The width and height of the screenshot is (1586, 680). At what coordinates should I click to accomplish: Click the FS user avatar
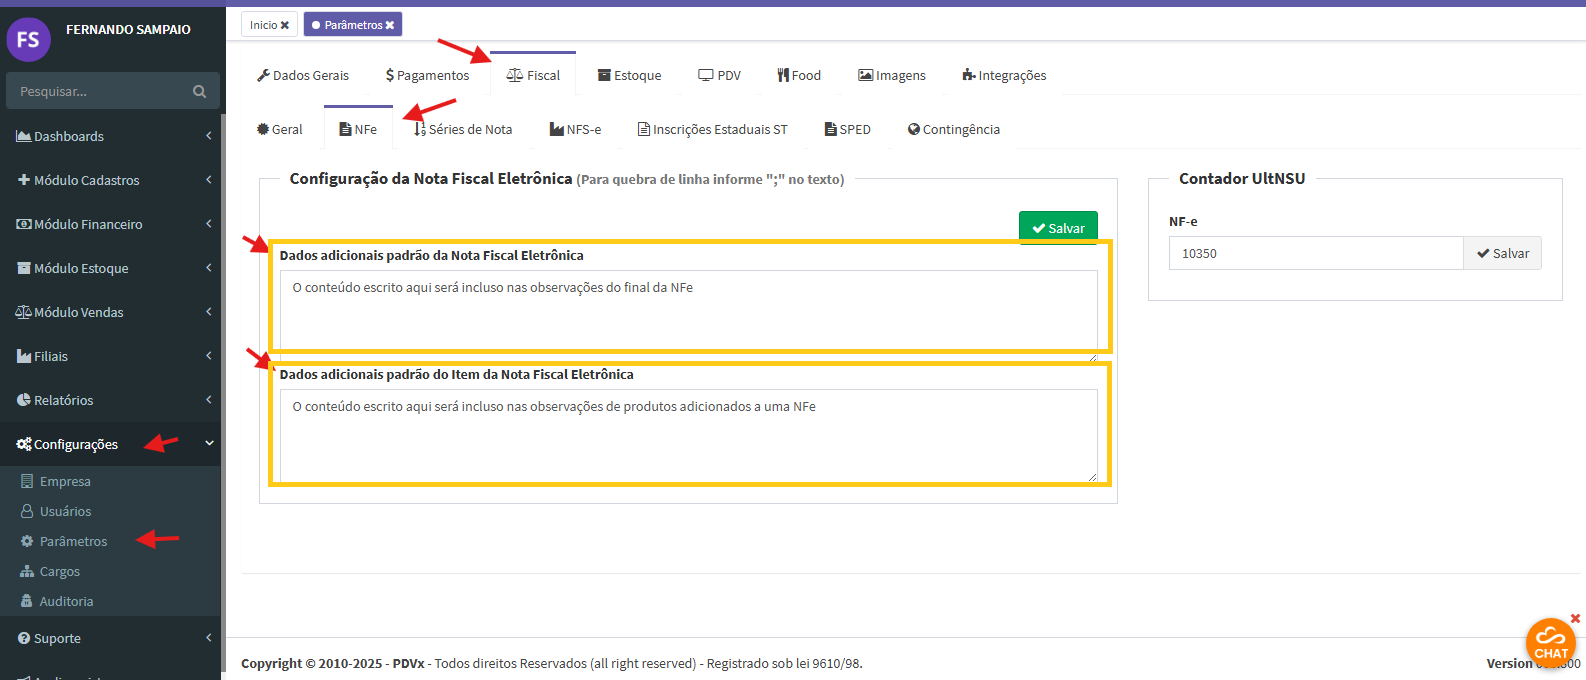28,39
